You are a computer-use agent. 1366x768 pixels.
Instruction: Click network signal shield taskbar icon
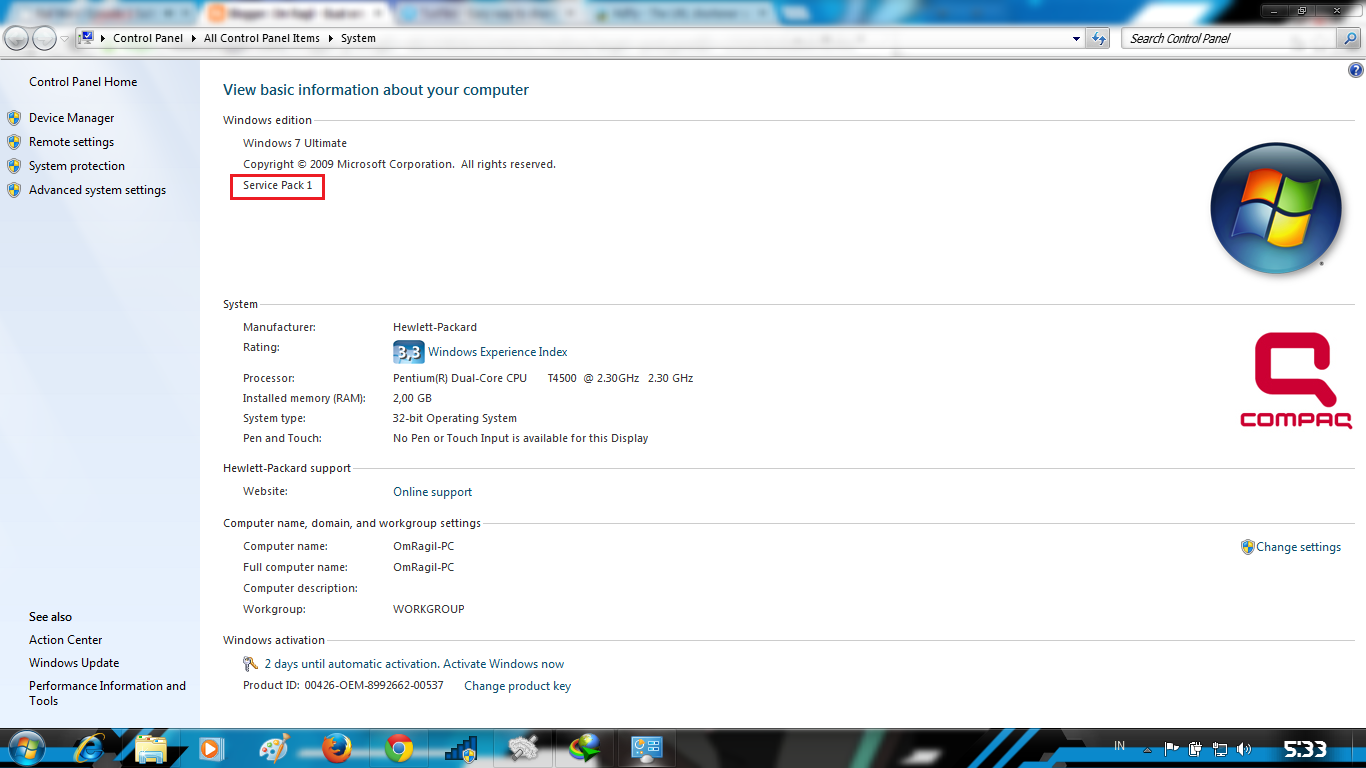461,748
